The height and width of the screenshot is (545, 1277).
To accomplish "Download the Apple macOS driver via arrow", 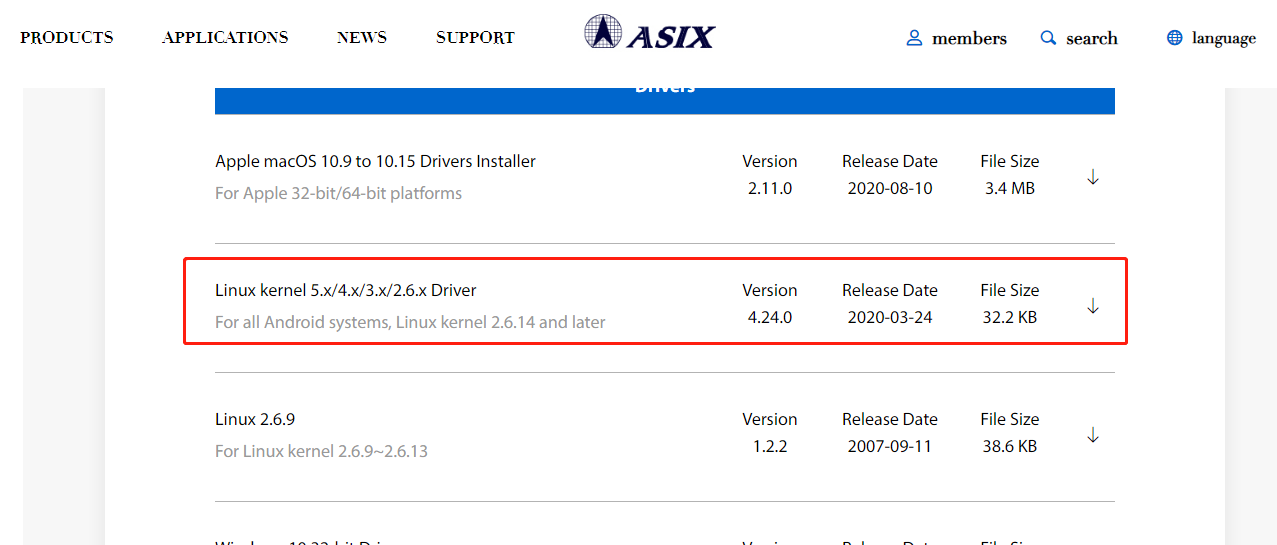I will coord(1093,177).
